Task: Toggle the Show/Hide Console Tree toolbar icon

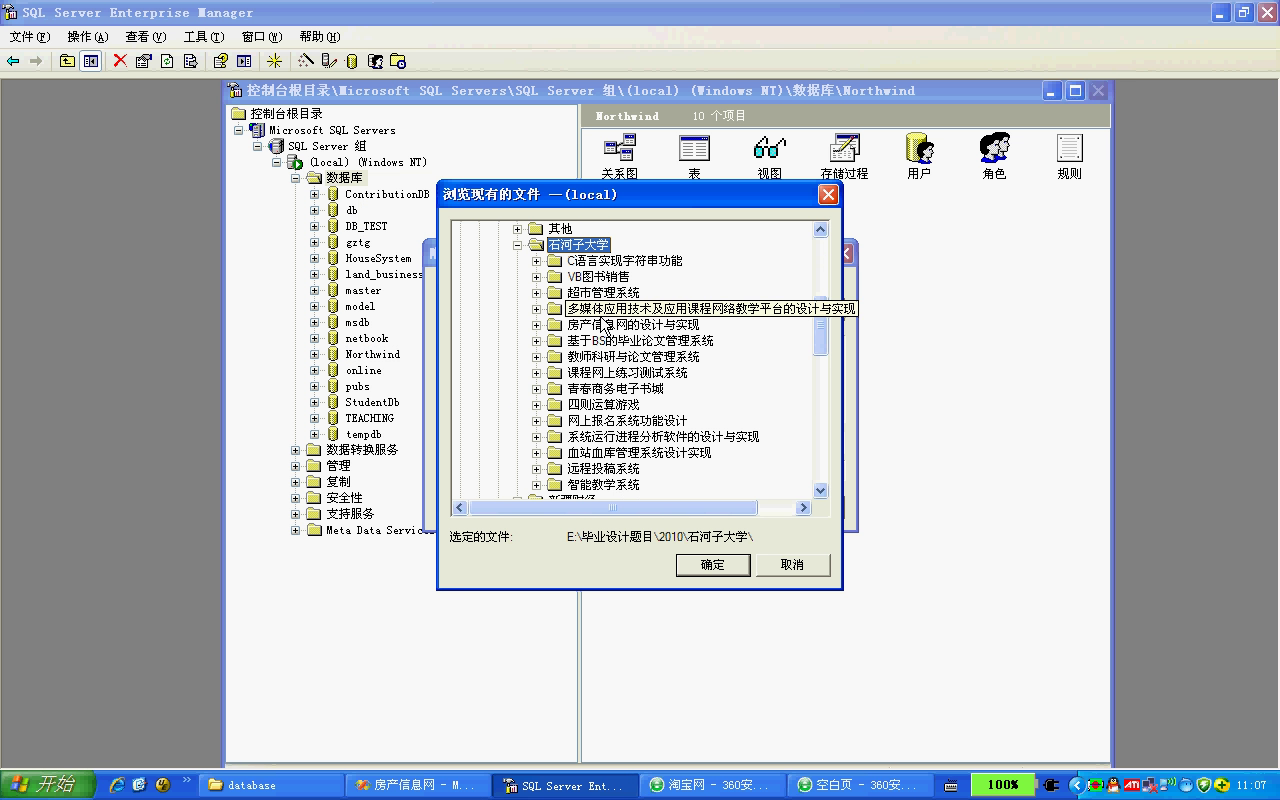Action: (x=91, y=61)
